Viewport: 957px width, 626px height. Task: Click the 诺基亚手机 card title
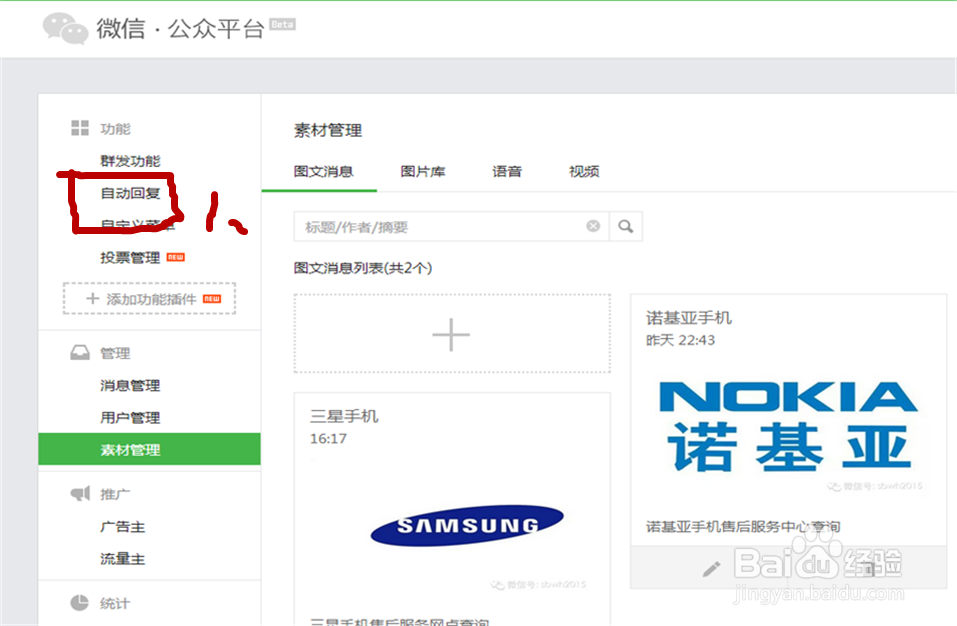(x=689, y=318)
